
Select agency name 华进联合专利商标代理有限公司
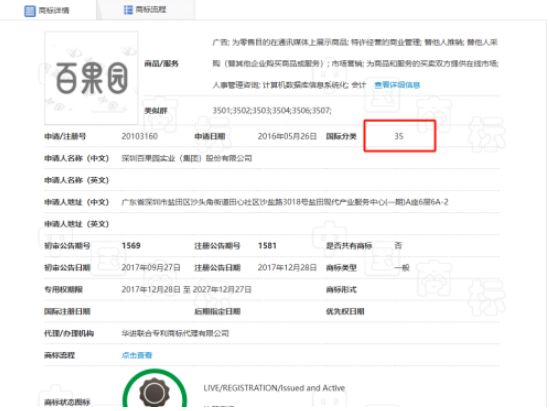point(175,333)
